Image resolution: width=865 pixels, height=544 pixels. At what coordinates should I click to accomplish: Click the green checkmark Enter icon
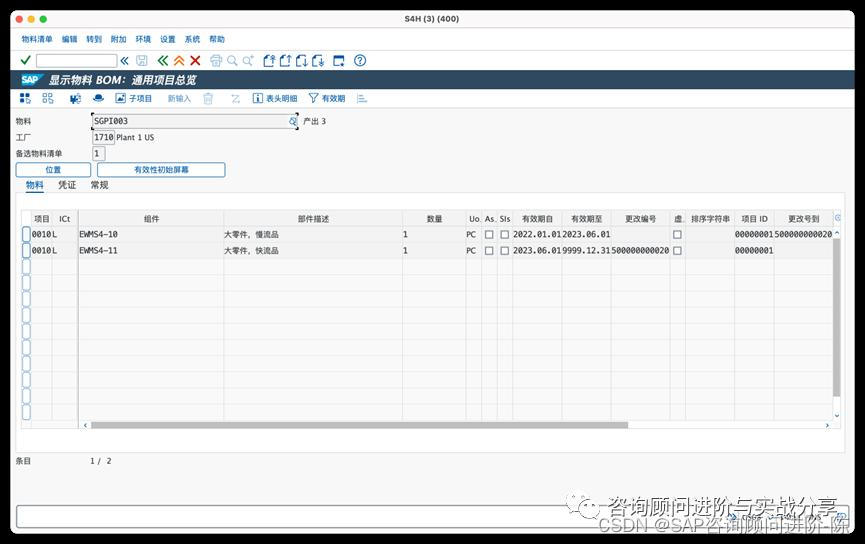(x=25, y=60)
